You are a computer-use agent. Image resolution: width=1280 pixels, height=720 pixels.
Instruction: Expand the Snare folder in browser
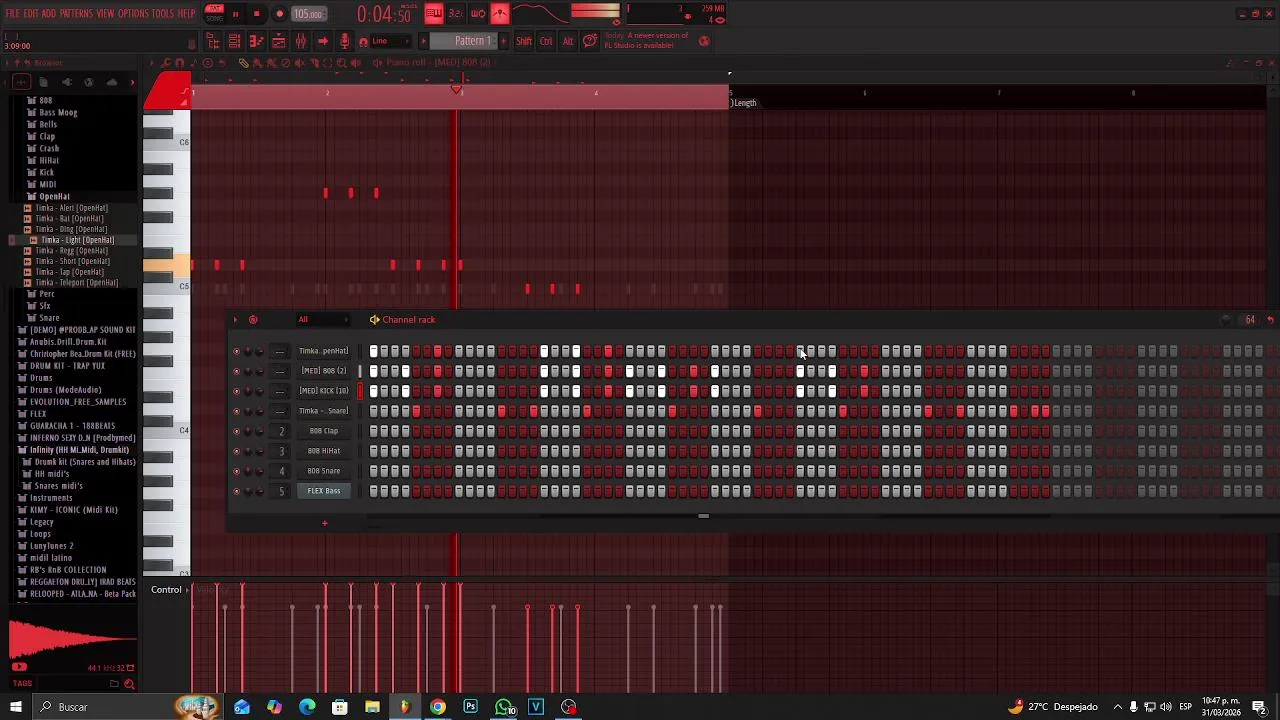click(49, 317)
